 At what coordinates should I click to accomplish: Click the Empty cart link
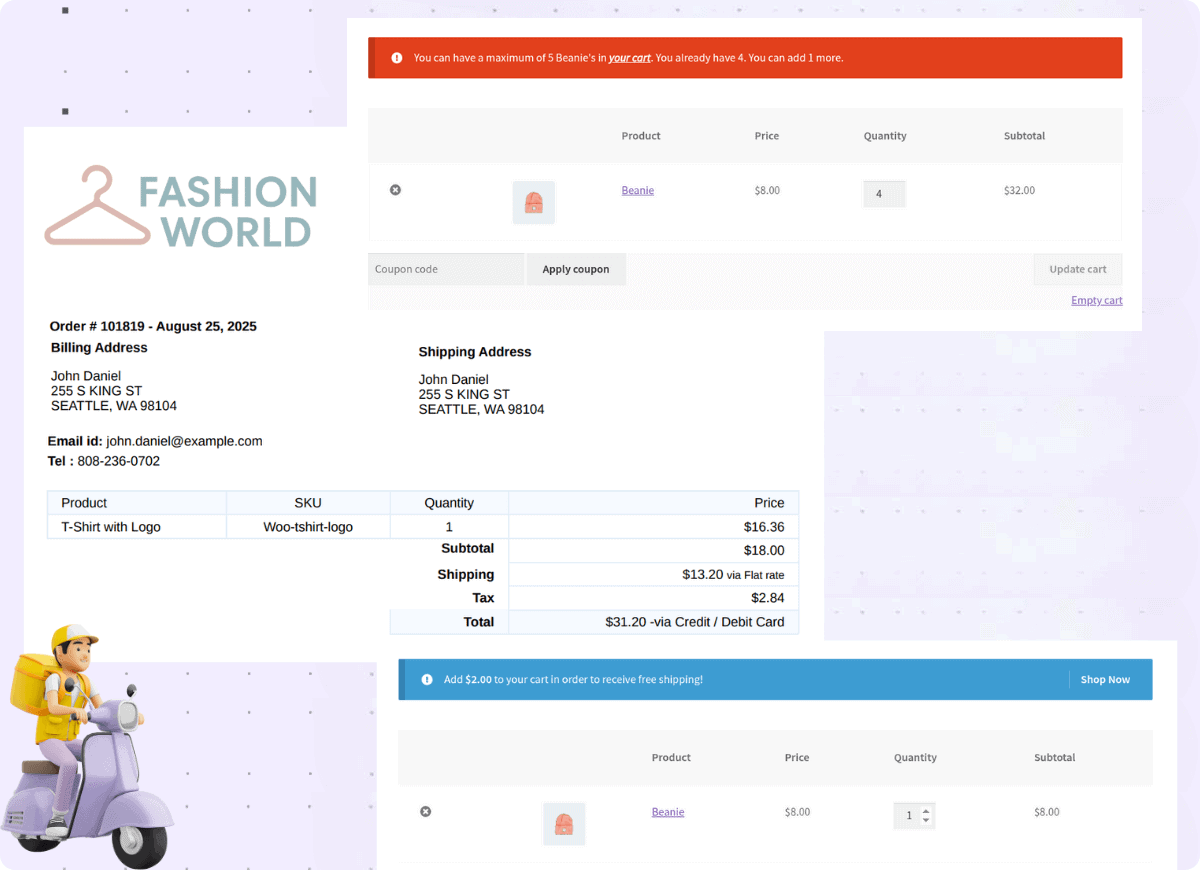[1096, 300]
